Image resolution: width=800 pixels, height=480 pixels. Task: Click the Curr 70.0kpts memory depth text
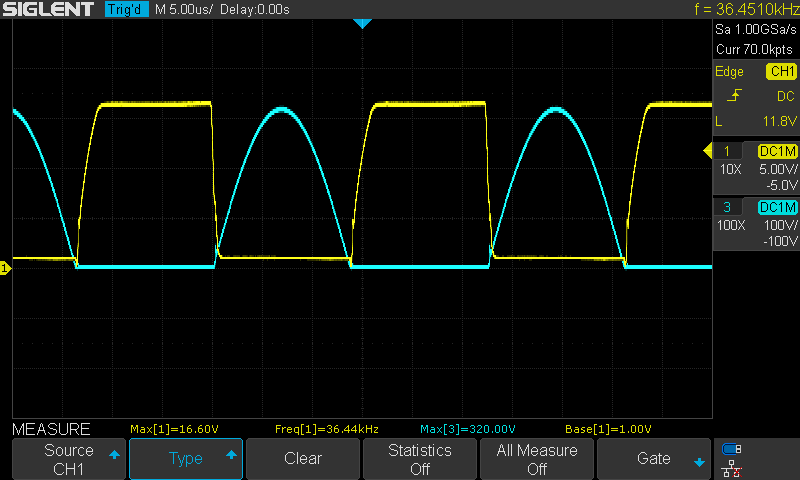point(754,49)
